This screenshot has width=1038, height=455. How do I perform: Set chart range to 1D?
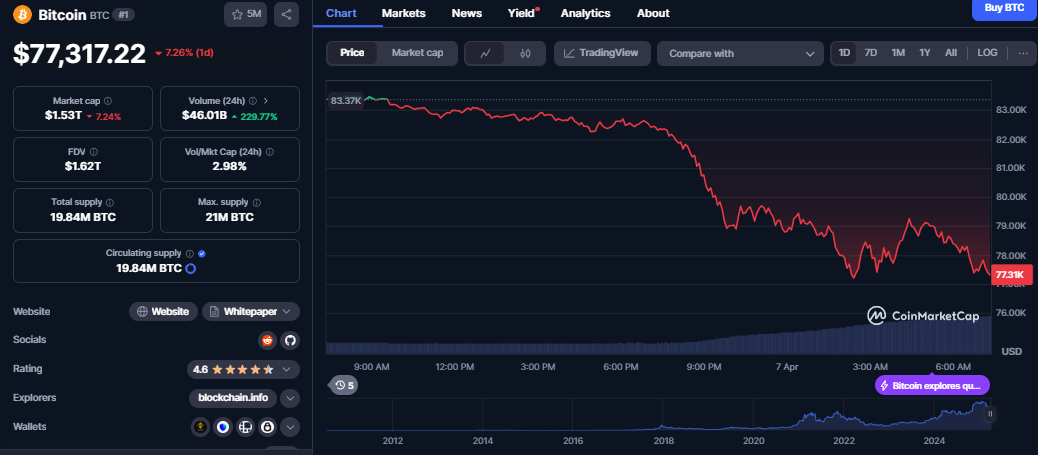[844, 53]
